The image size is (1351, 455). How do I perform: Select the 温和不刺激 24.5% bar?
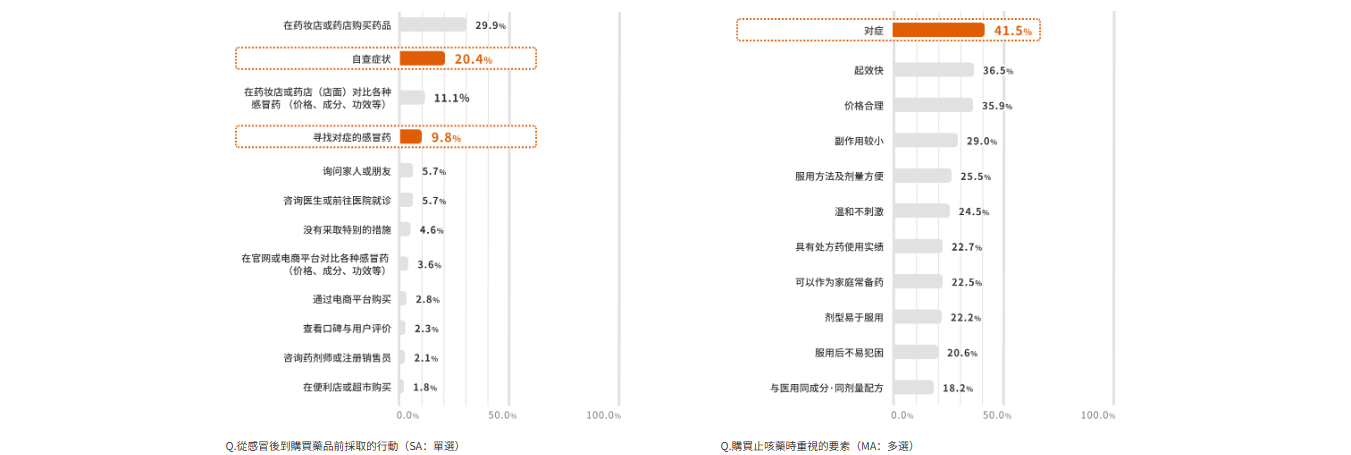pos(921,211)
